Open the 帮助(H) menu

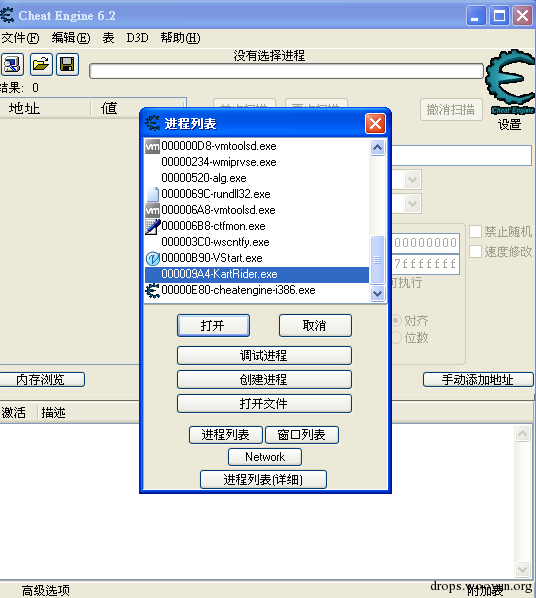[180, 38]
